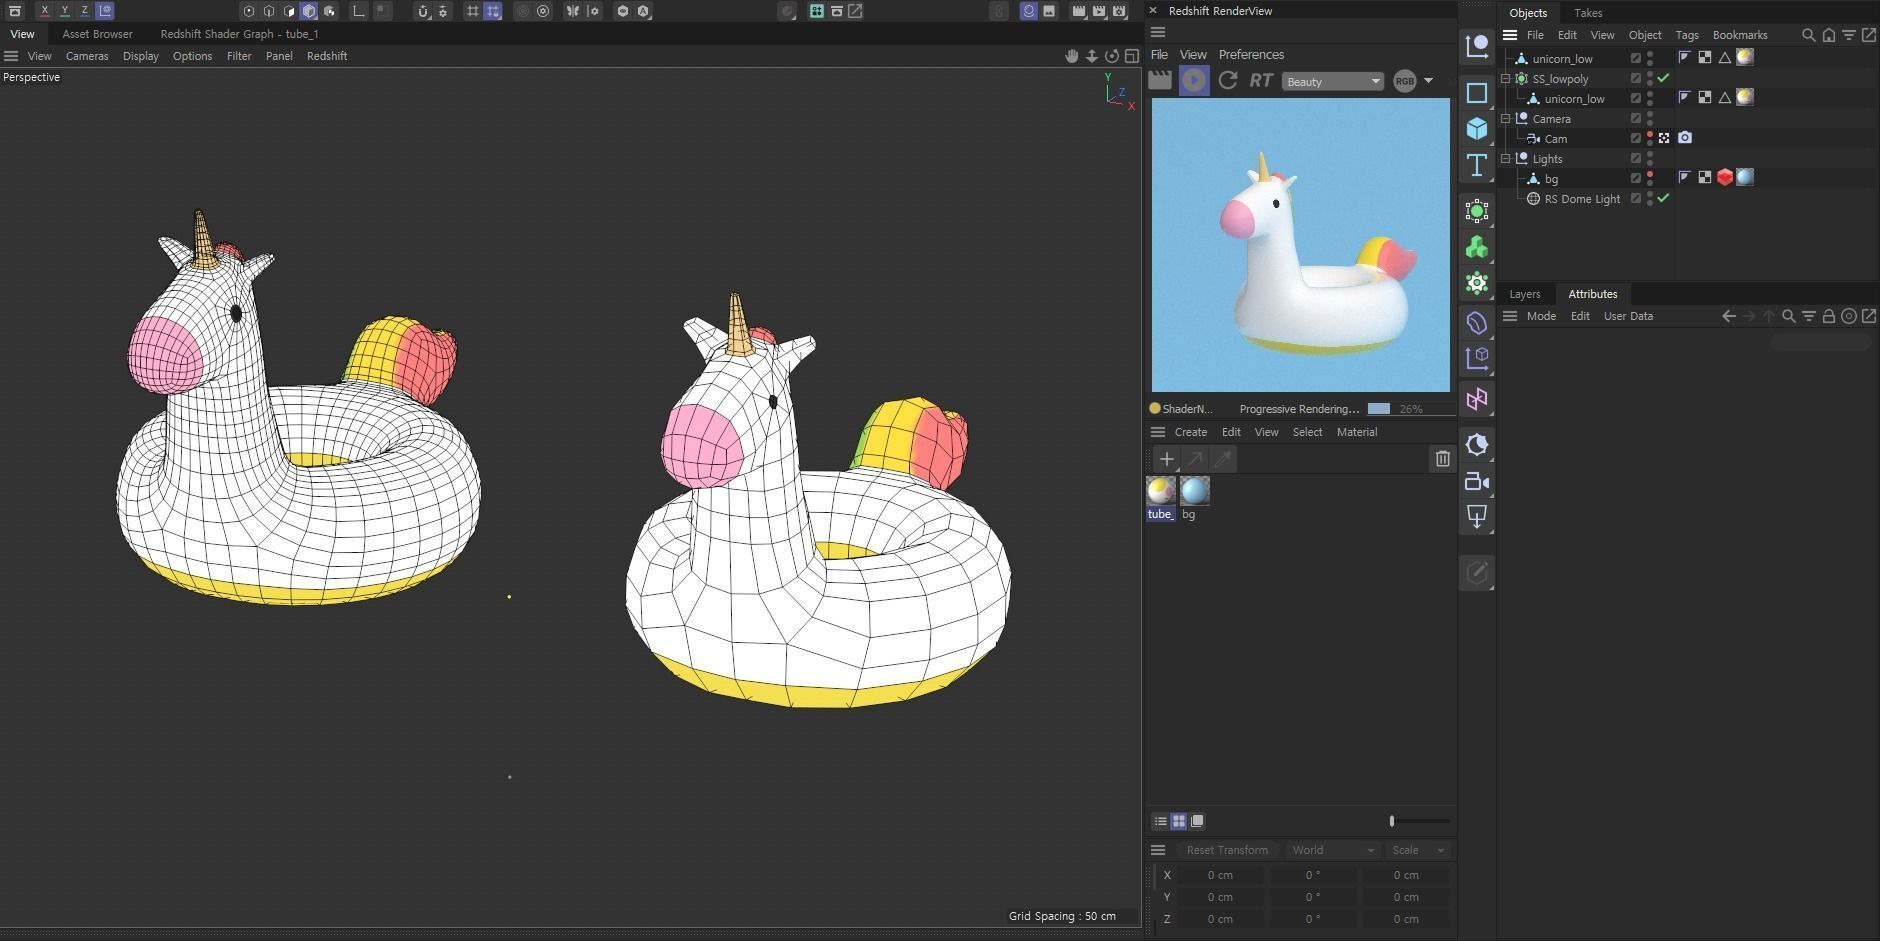Add new material with plus icon

click(1166, 459)
